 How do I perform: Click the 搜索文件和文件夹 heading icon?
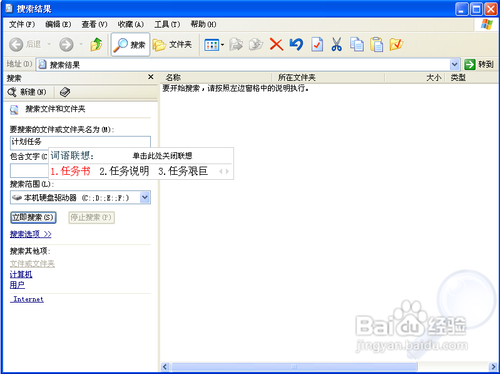pos(14,109)
